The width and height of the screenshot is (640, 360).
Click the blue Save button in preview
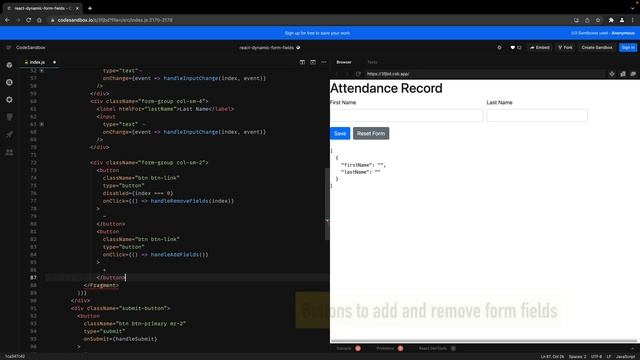click(x=340, y=133)
